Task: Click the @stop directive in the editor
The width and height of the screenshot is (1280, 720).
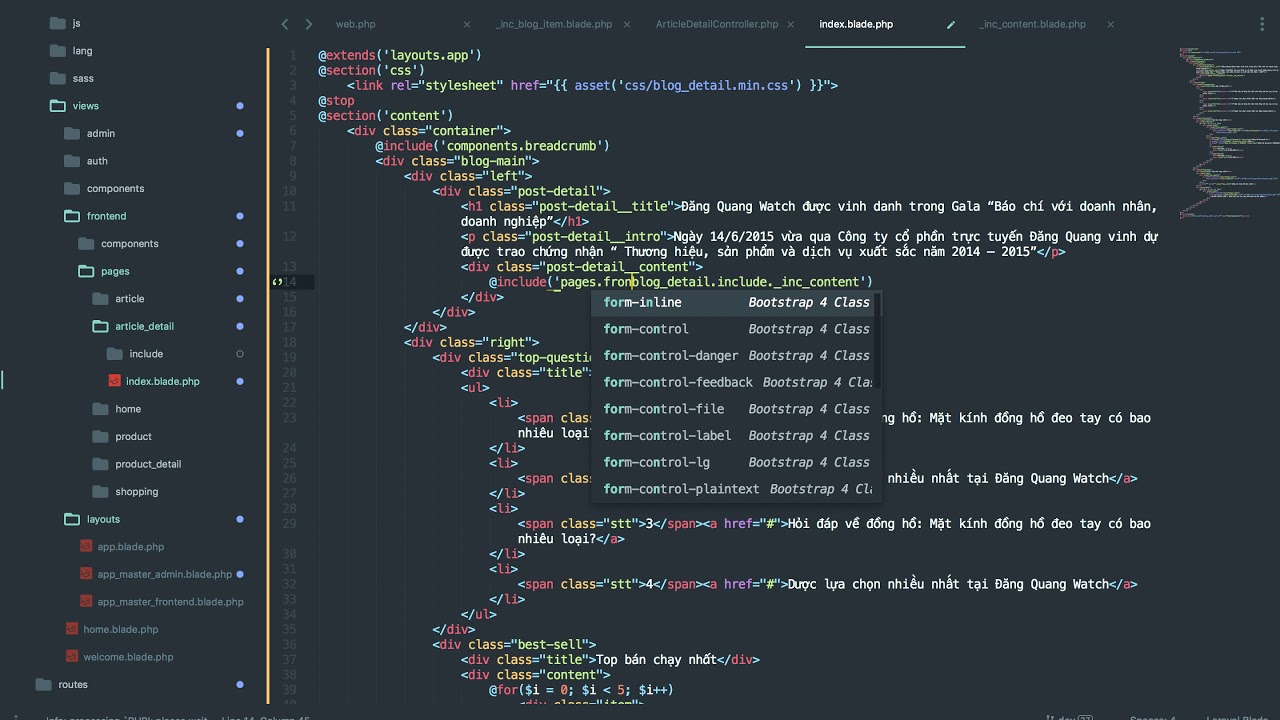Action: tap(336, 101)
